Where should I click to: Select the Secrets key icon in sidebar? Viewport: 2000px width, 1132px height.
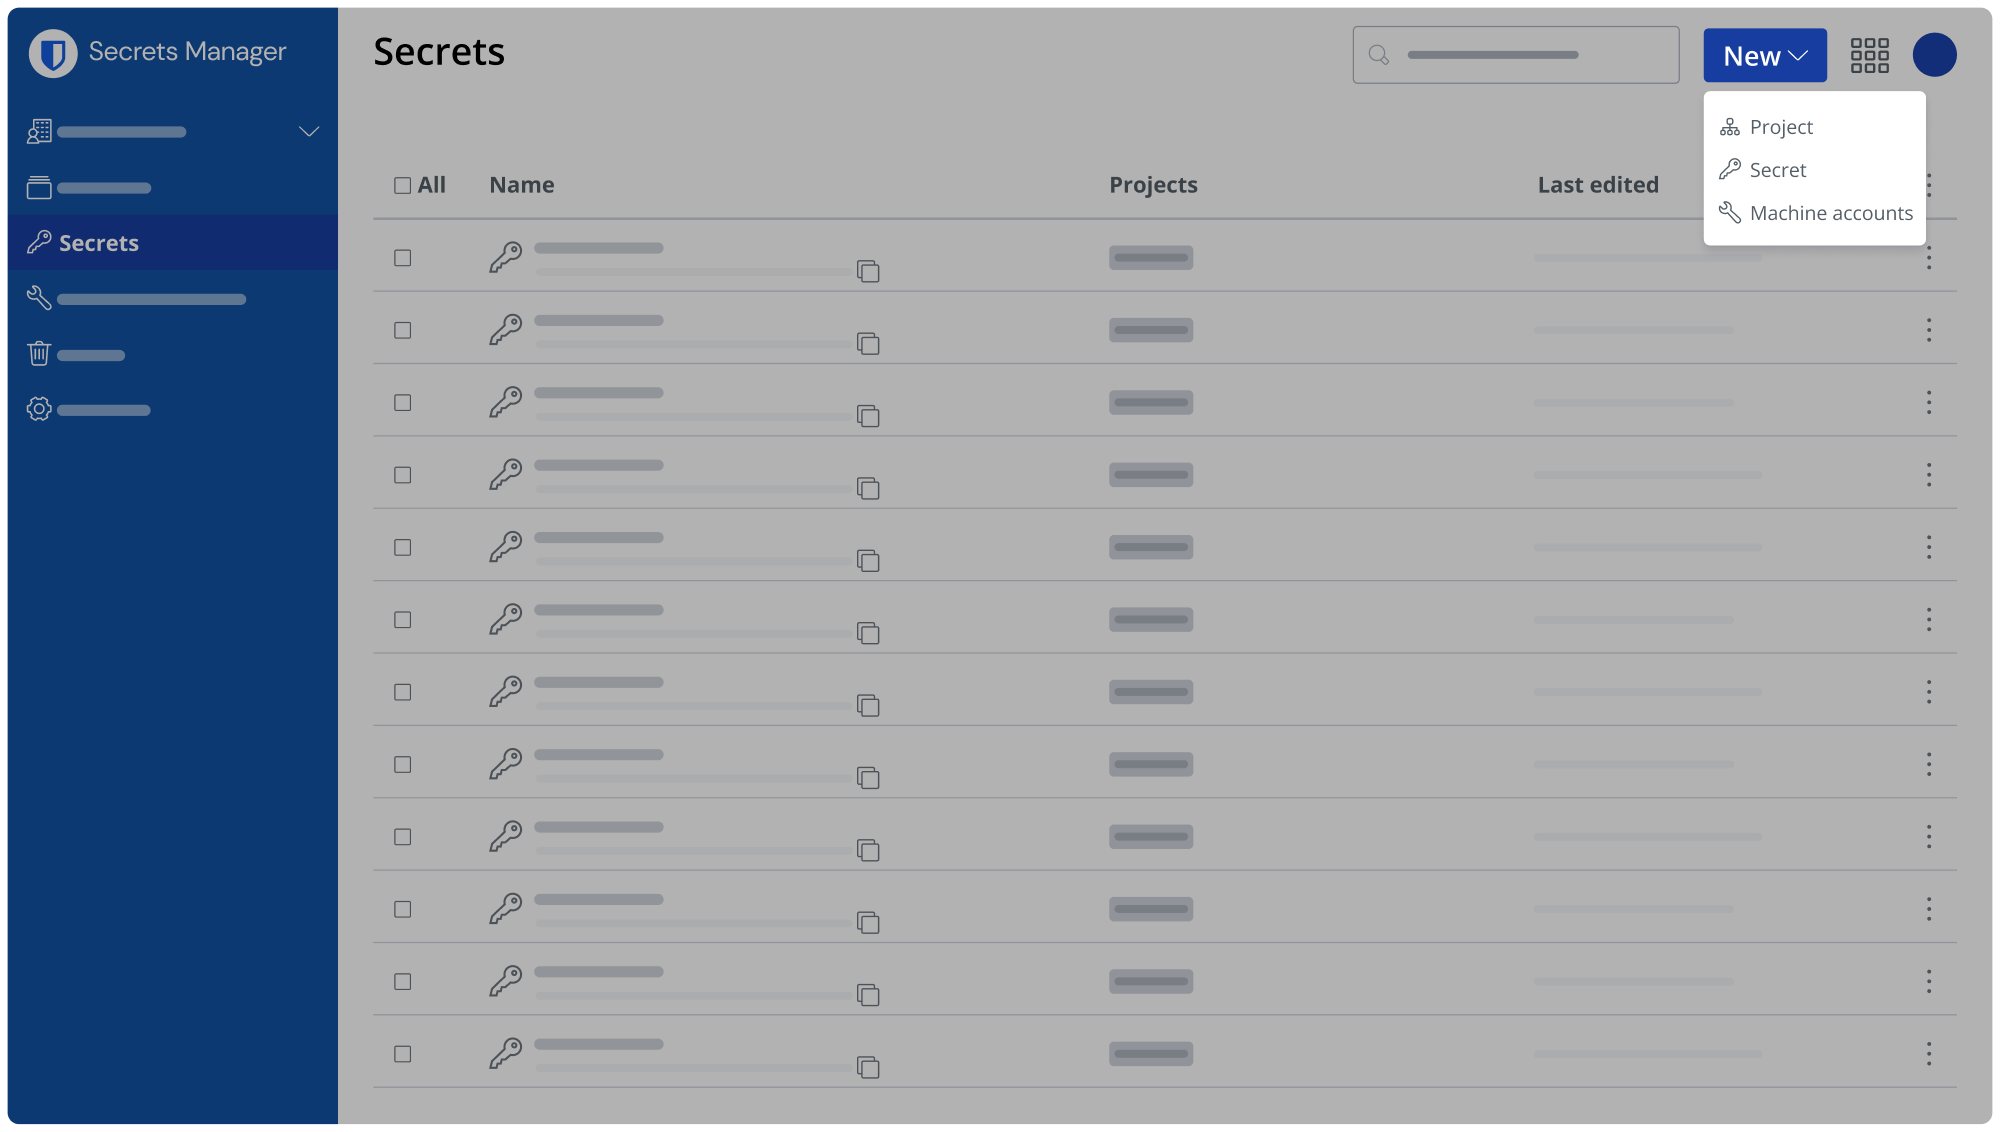(x=39, y=242)
